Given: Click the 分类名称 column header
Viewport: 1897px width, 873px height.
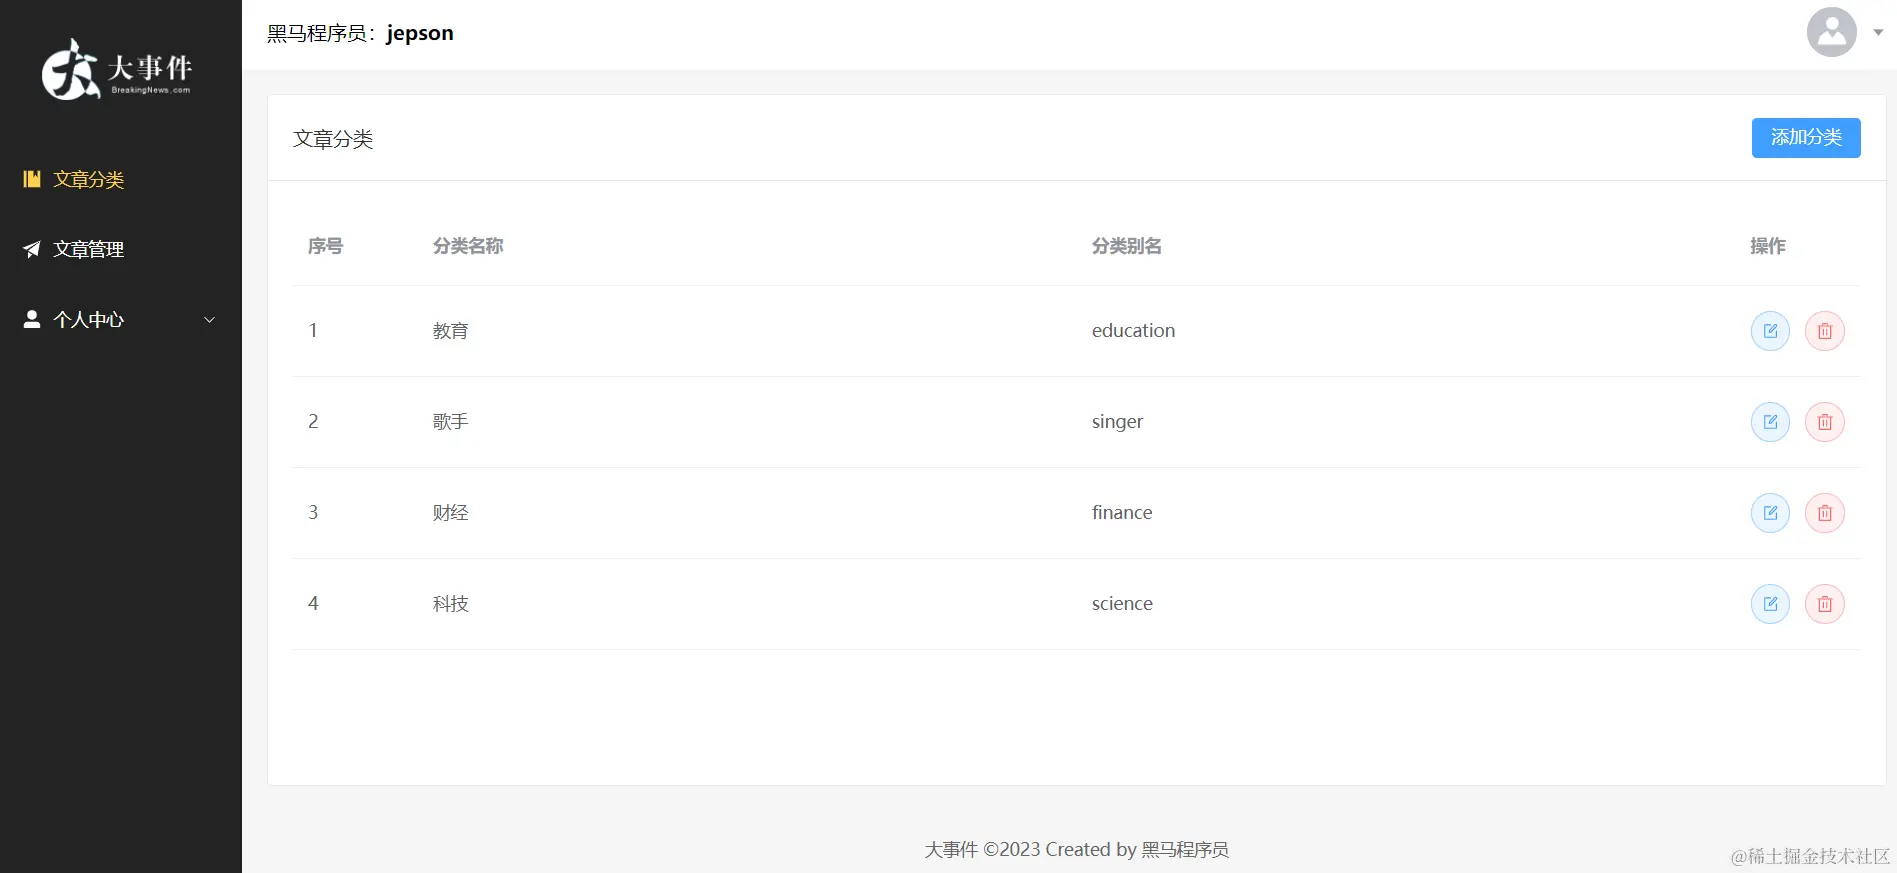Looking at the screenshot, I should (468, 246).
